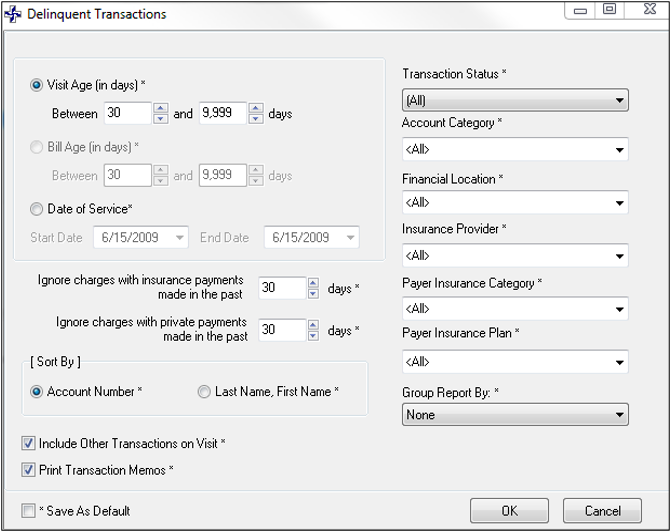Click the Cancel button
This screenshot has width=670, height=532.
tap(602, 510)
